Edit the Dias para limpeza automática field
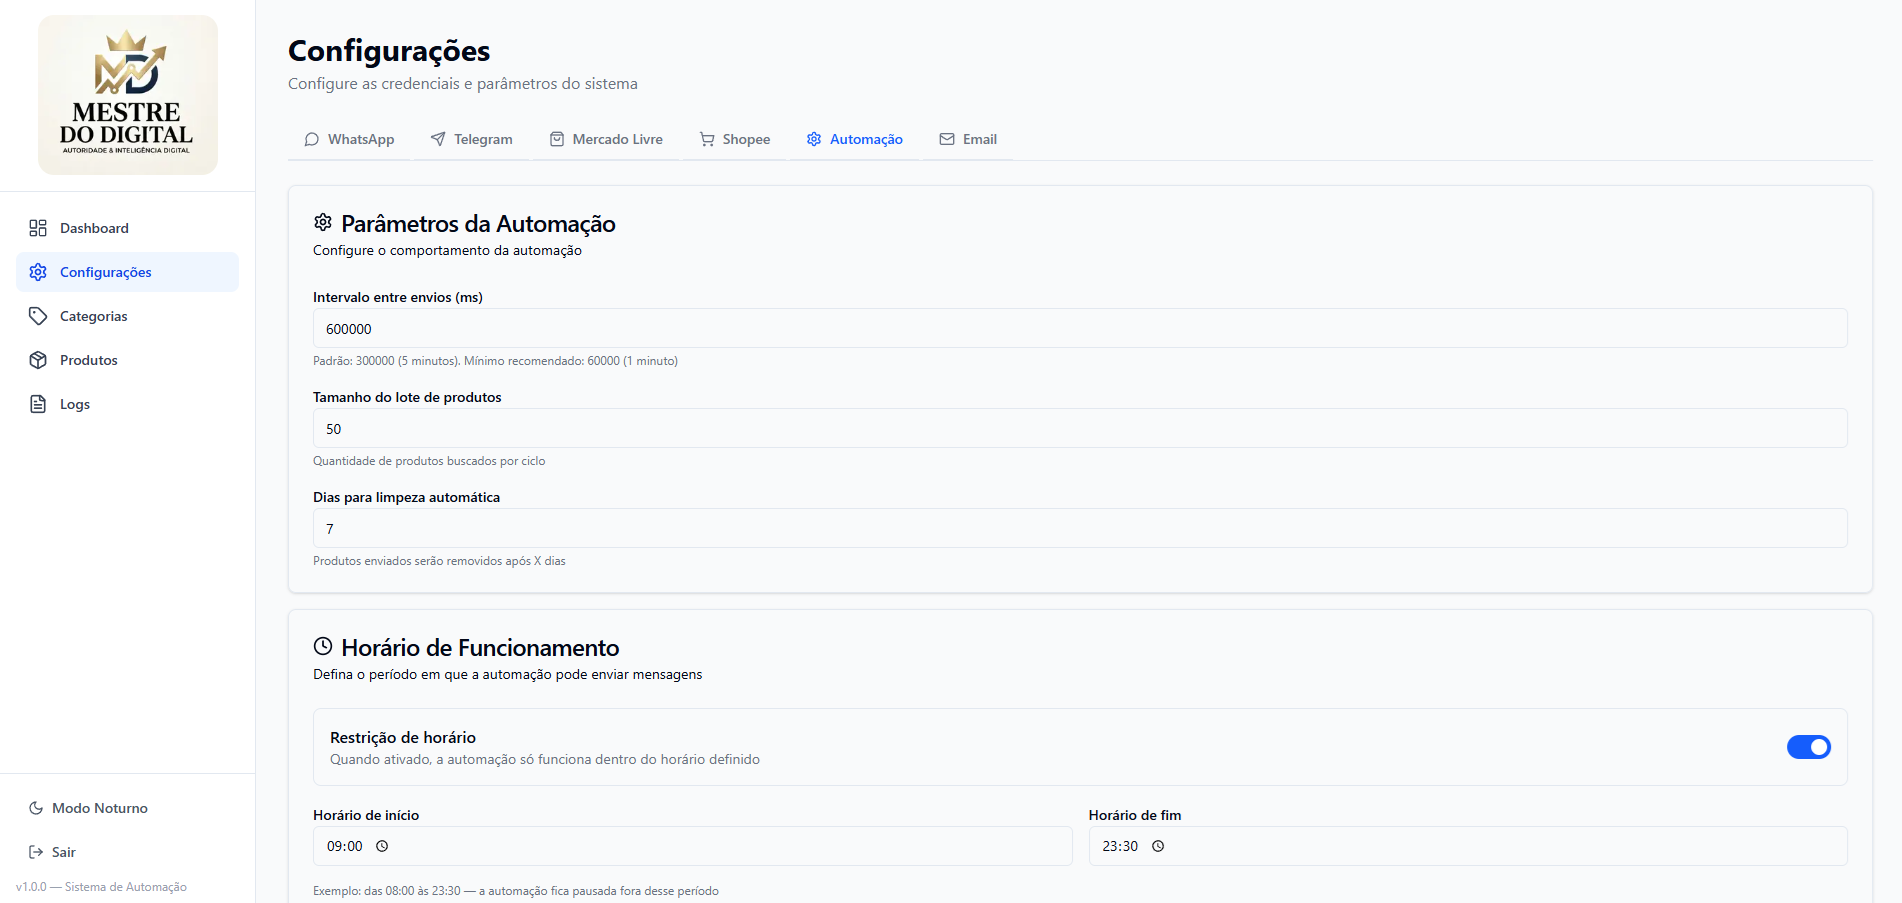Viewport: 1902px width, 903px height. click(1079, 529)
